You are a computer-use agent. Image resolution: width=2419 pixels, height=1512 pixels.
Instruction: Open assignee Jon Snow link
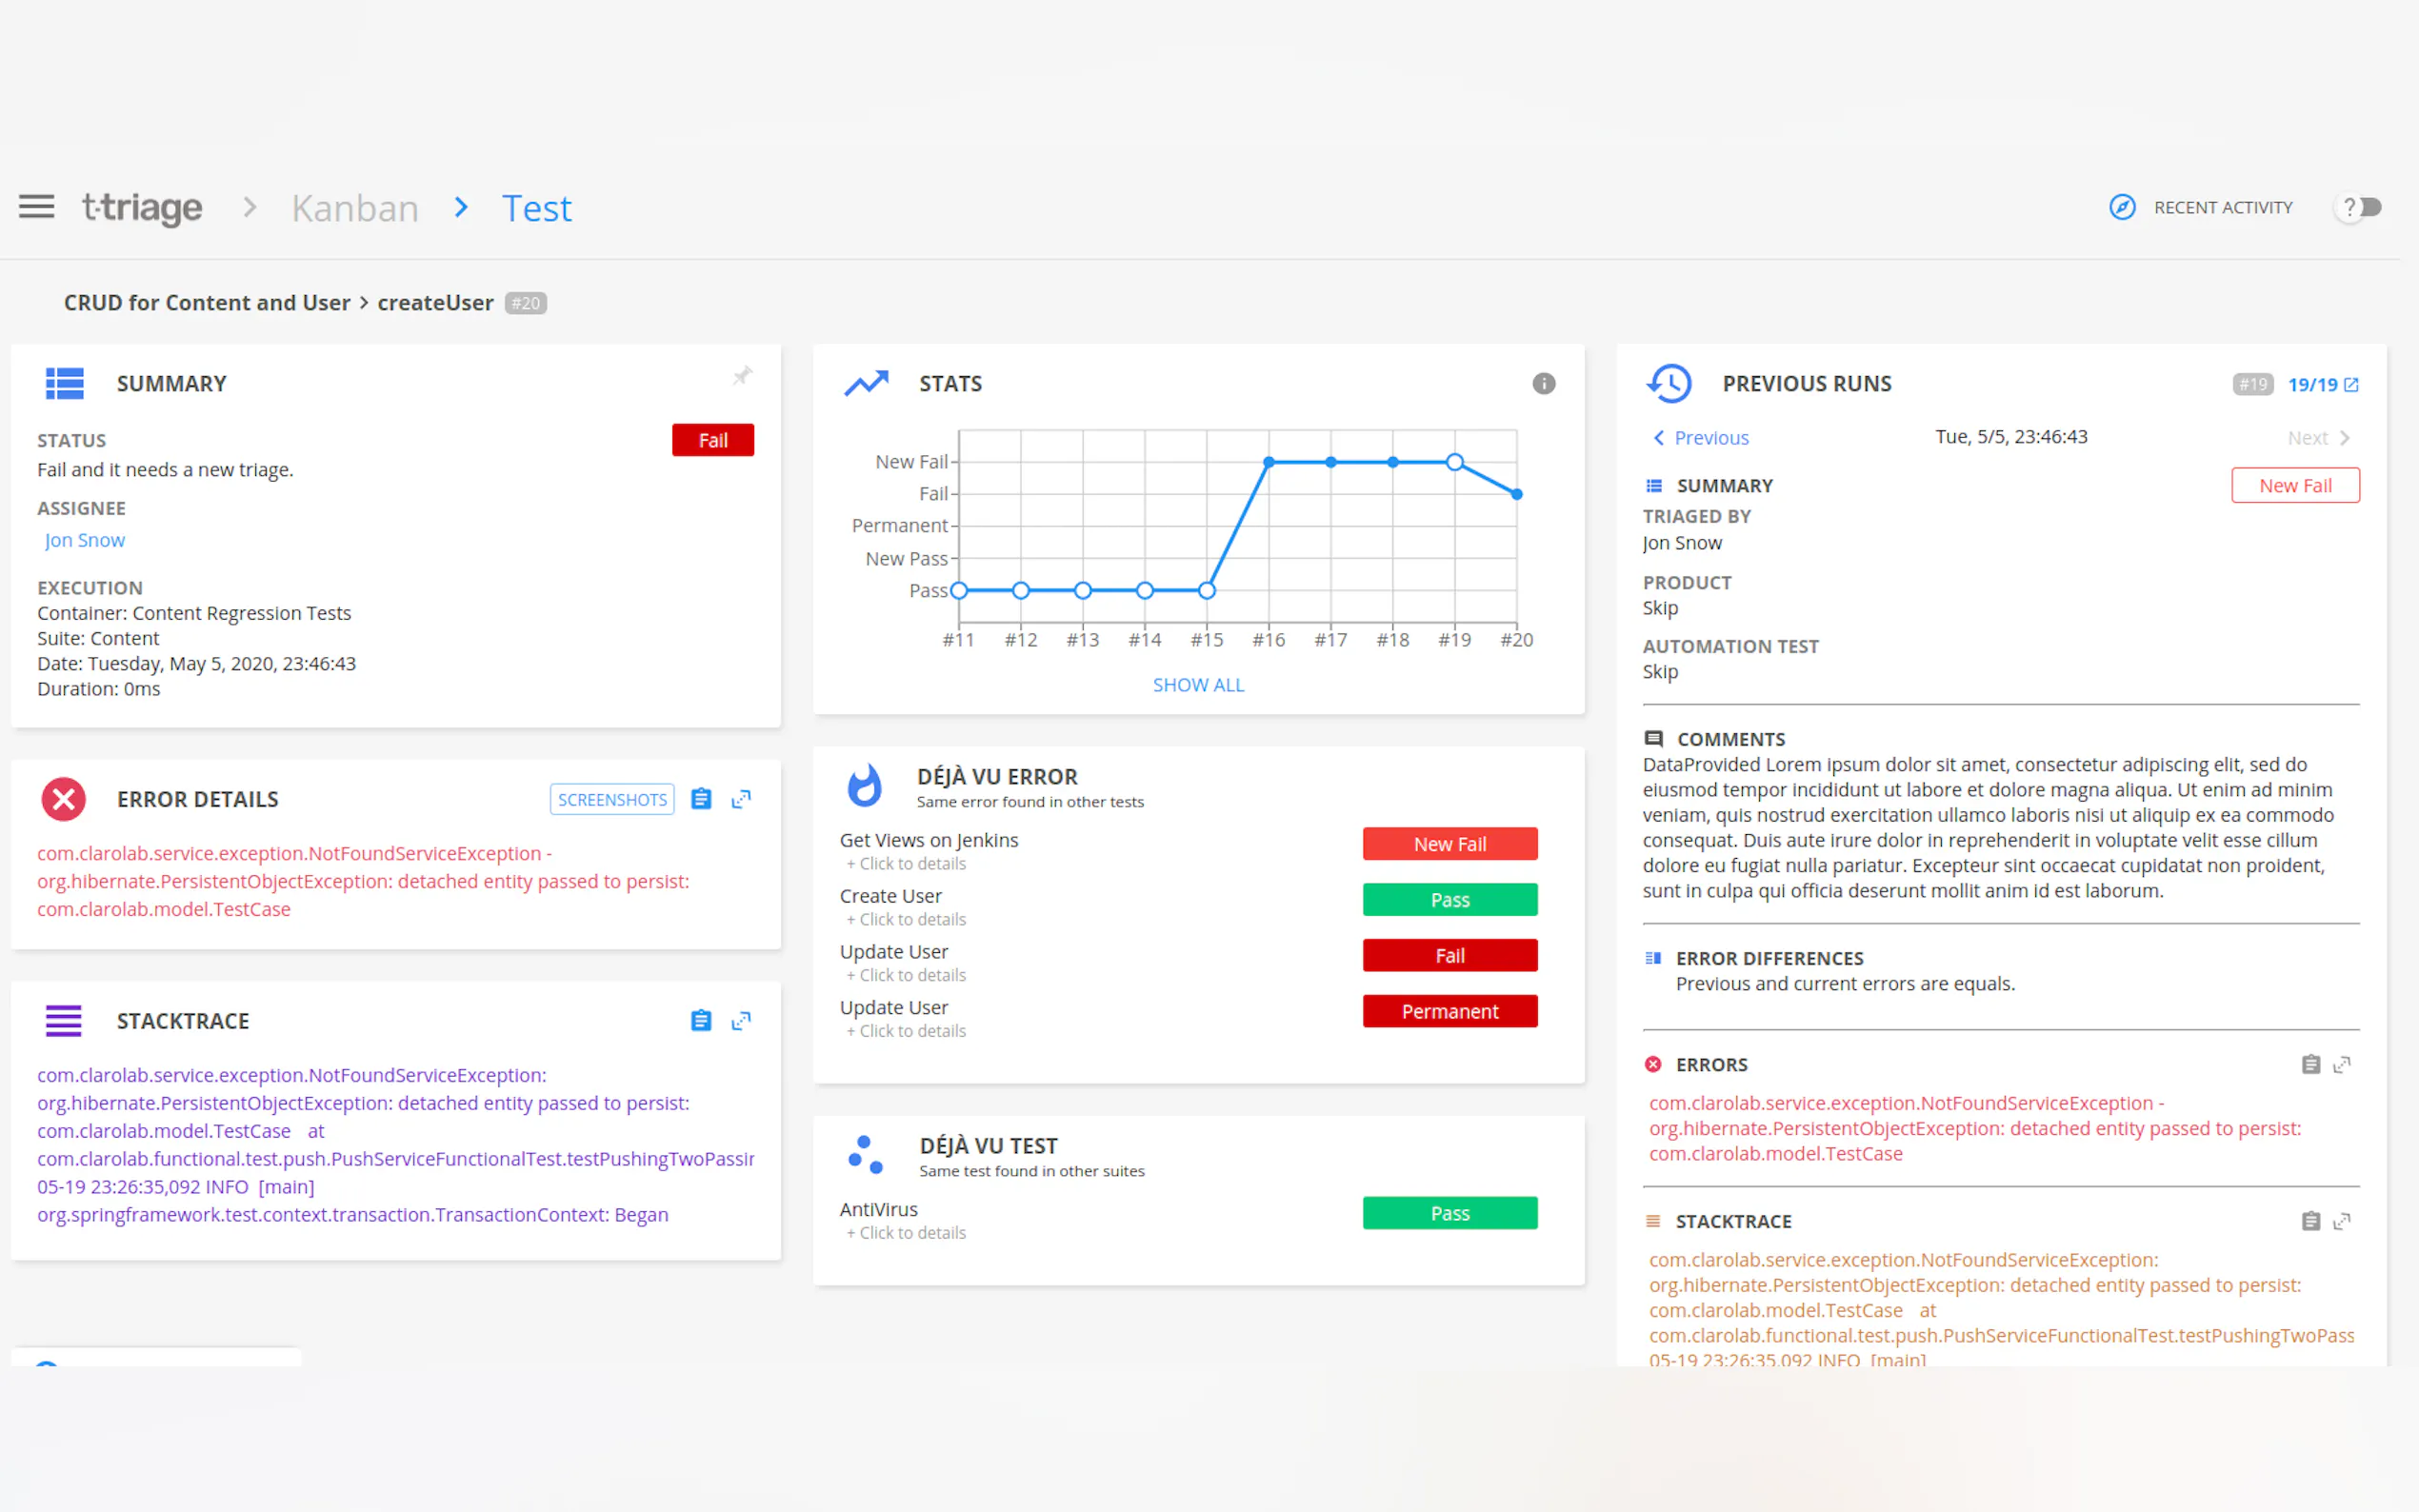click(x=85, y=540)
